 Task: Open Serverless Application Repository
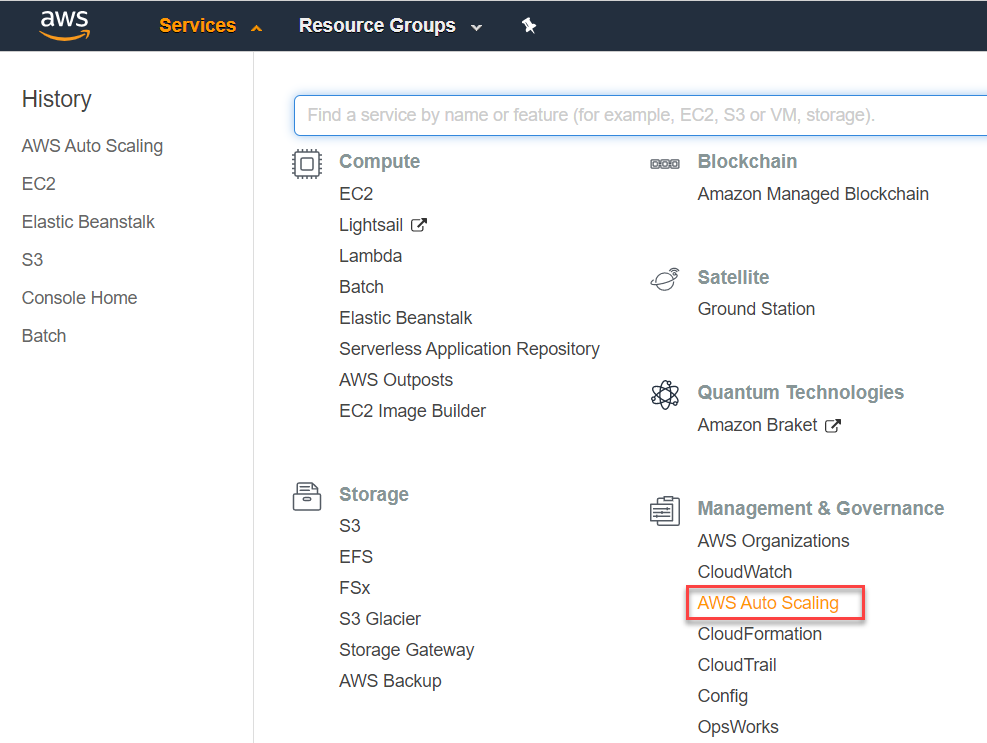[470, 349]
